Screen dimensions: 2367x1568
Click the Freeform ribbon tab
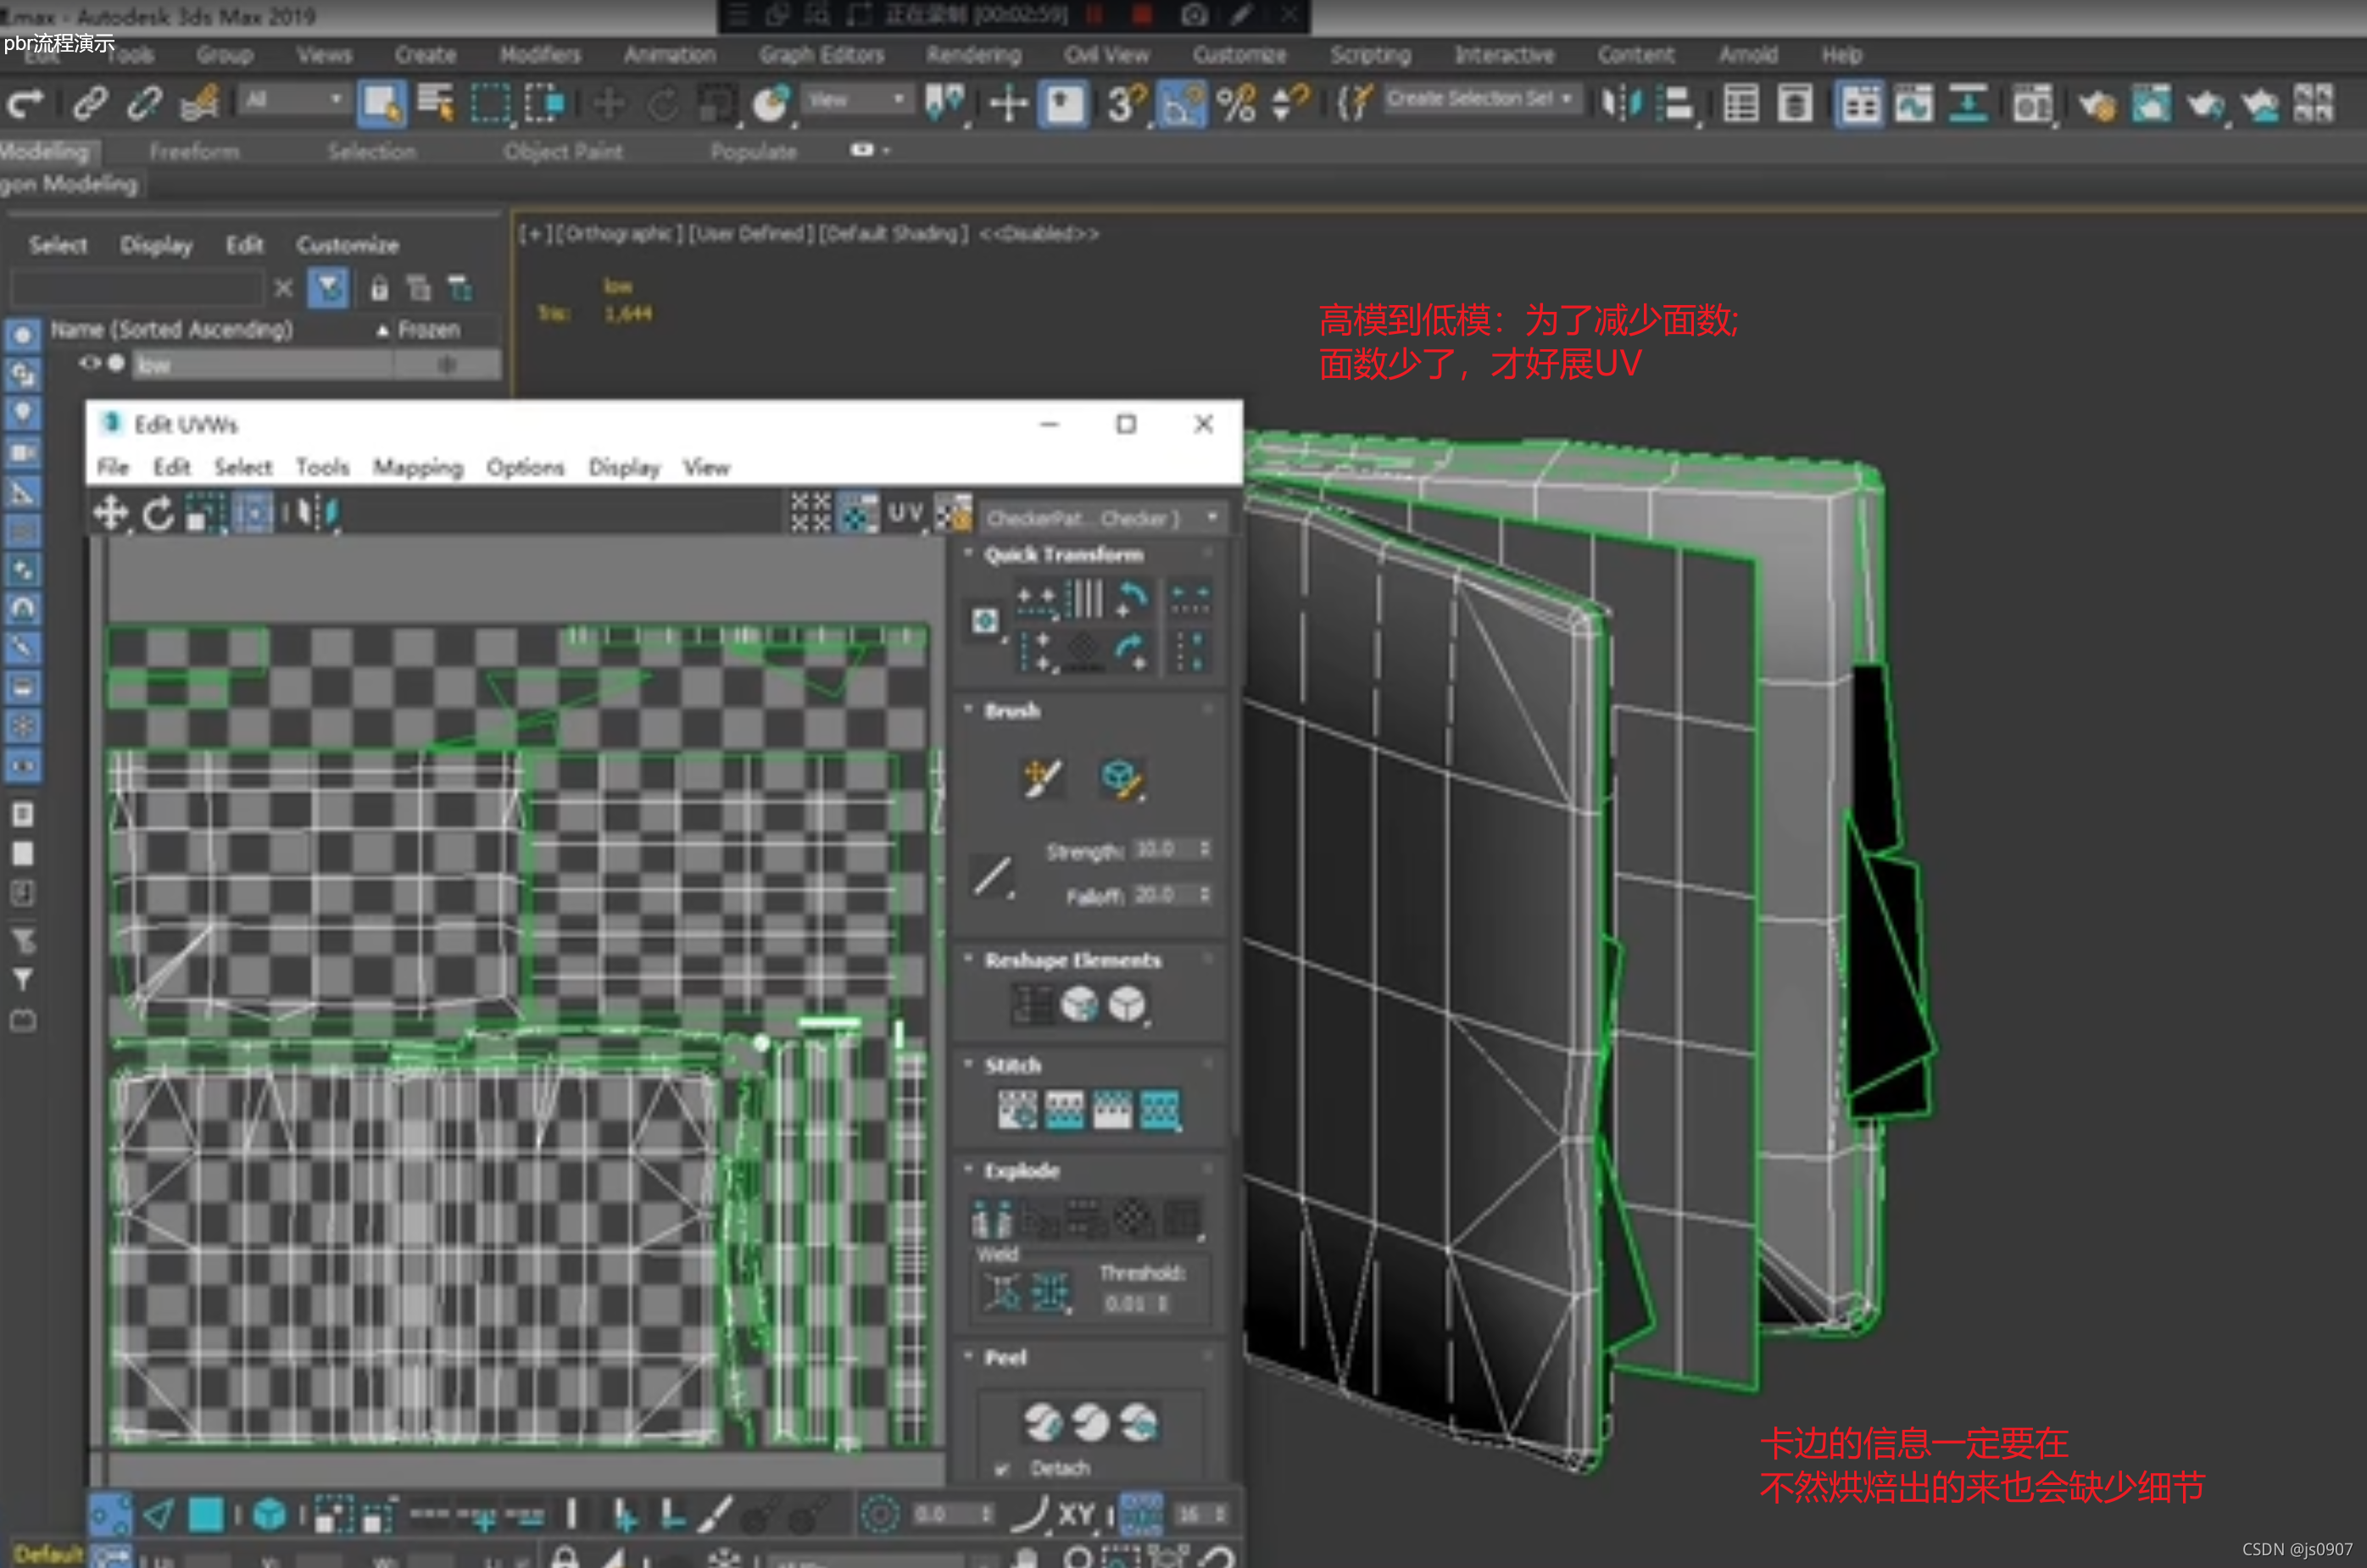click(x=194, y=152)
